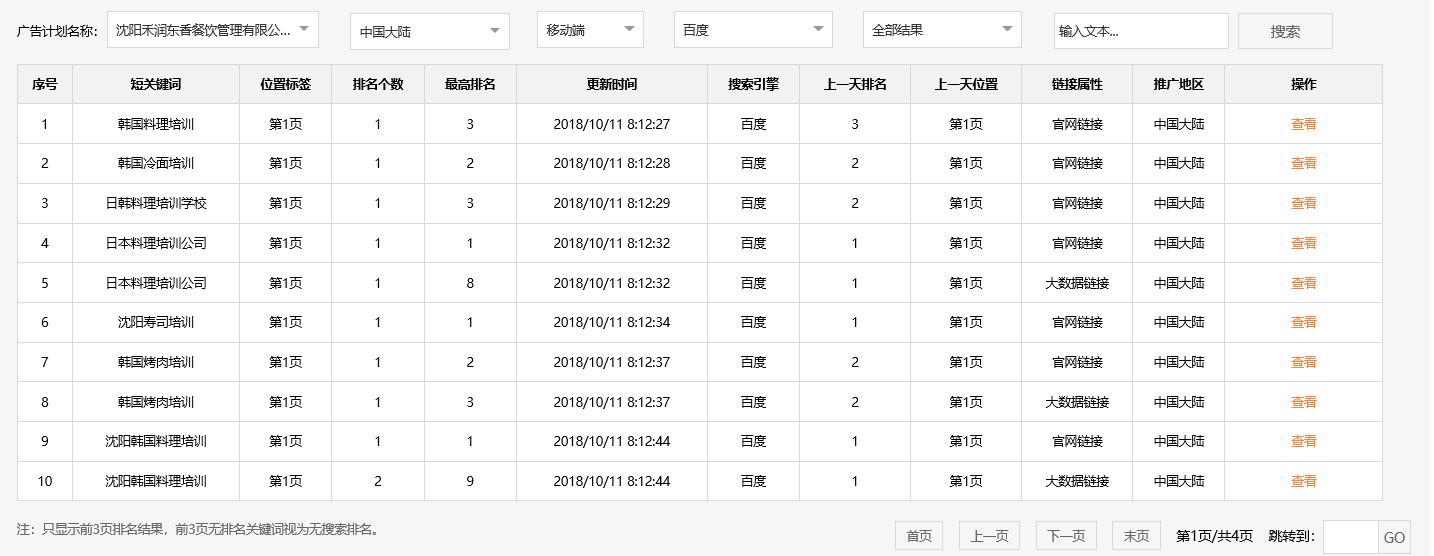Open the 移动端 device dropdown
This screenshot has width=1434, height=556.
(x=590, y=30)
